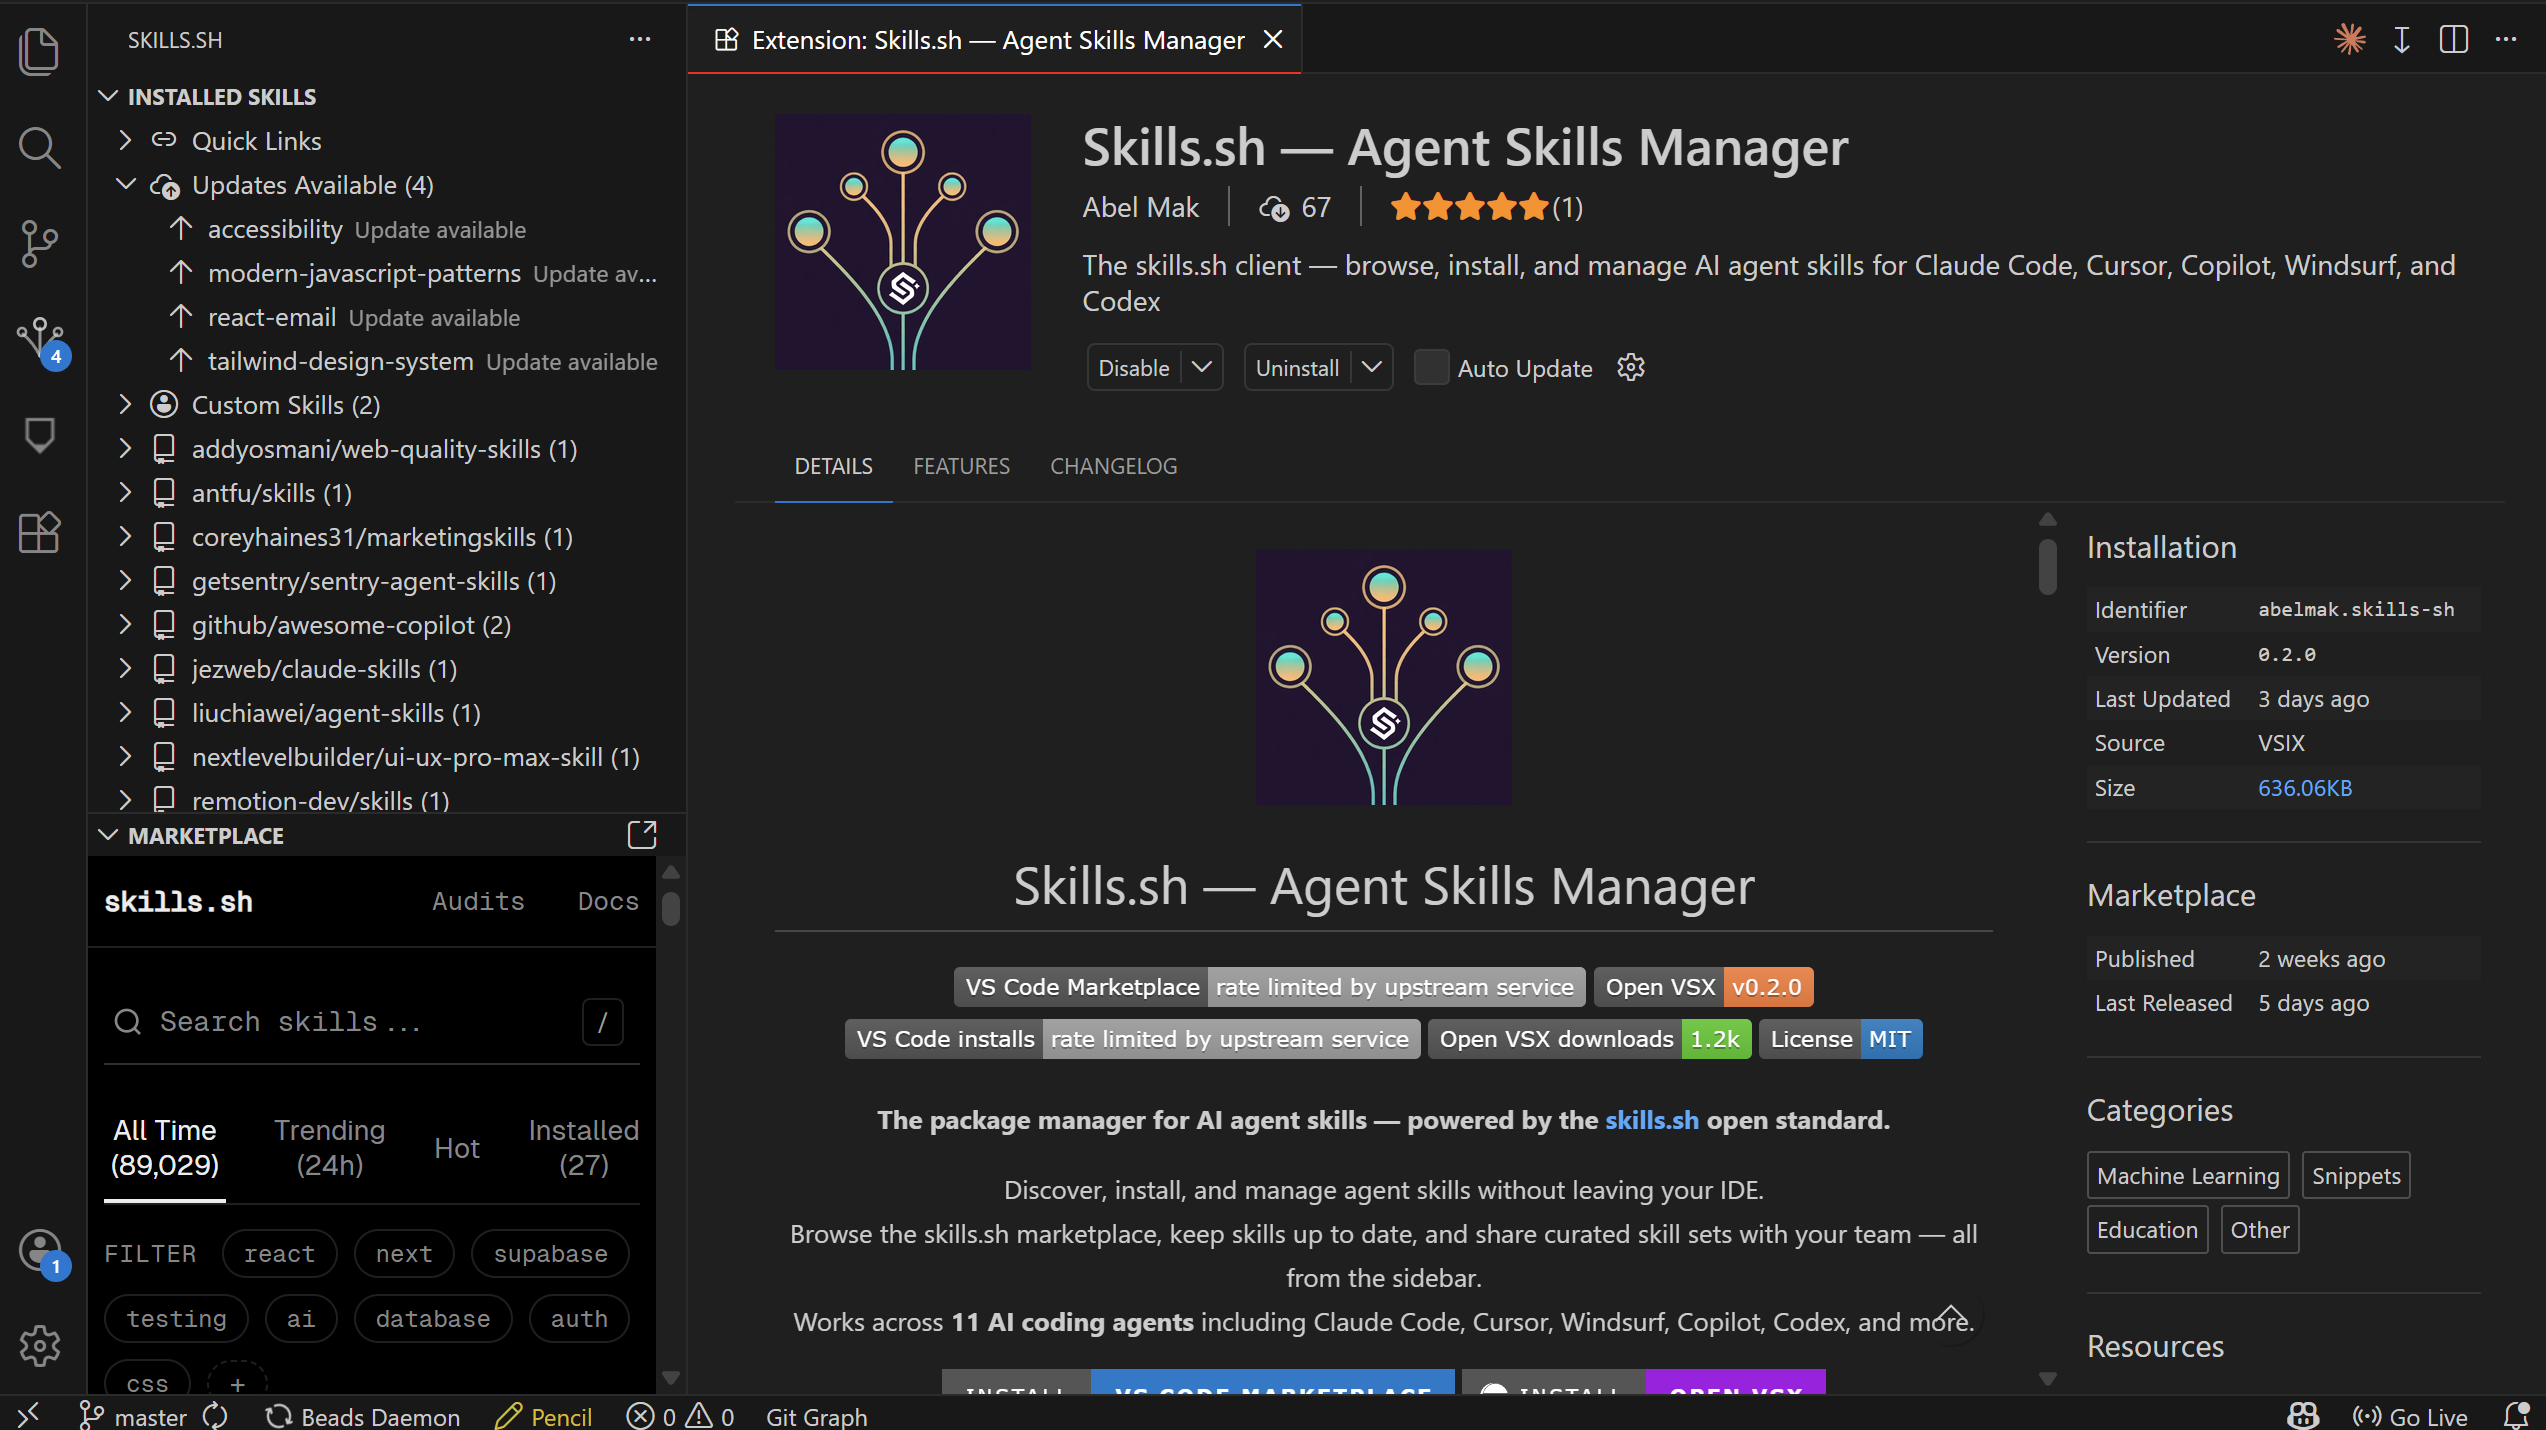Click the marketplace panel scrollbar thumb
This screenshot has width=2546, height=1430.
coord(671,907)
